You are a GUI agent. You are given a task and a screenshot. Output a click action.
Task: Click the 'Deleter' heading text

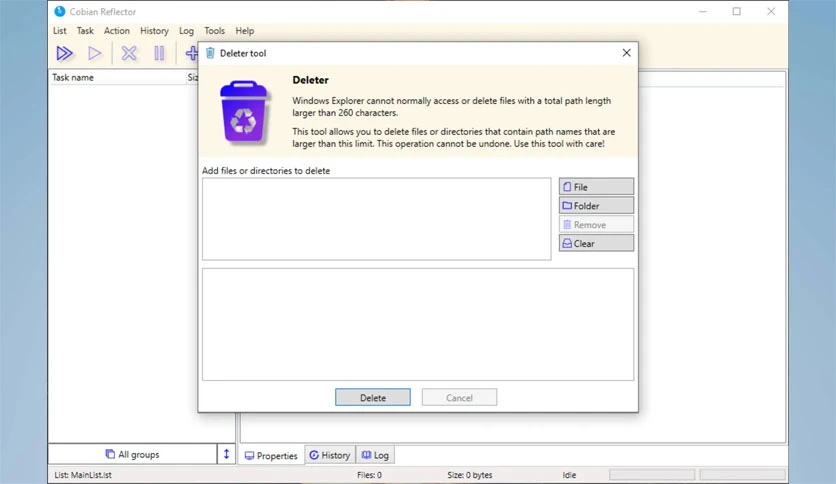tap(310, 80)
